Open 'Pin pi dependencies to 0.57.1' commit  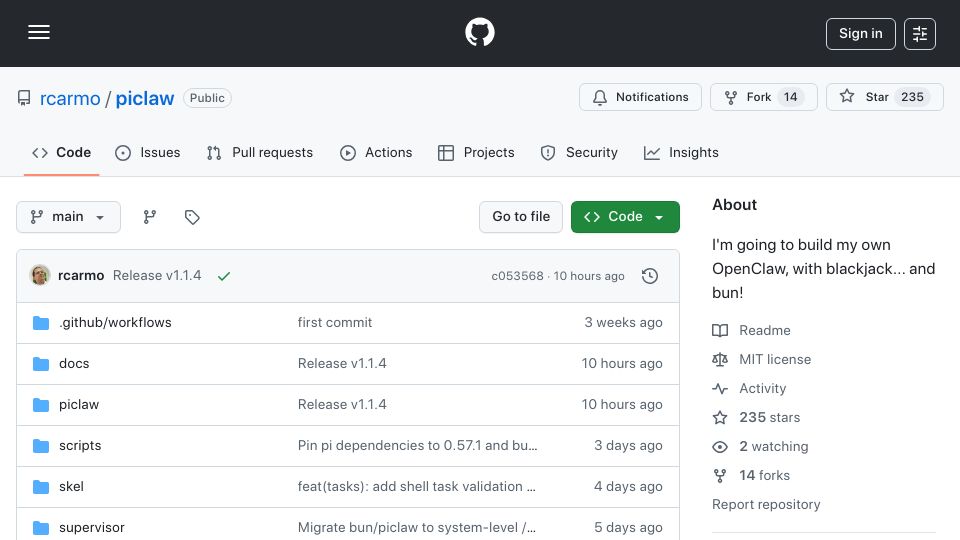coord(418,446)
